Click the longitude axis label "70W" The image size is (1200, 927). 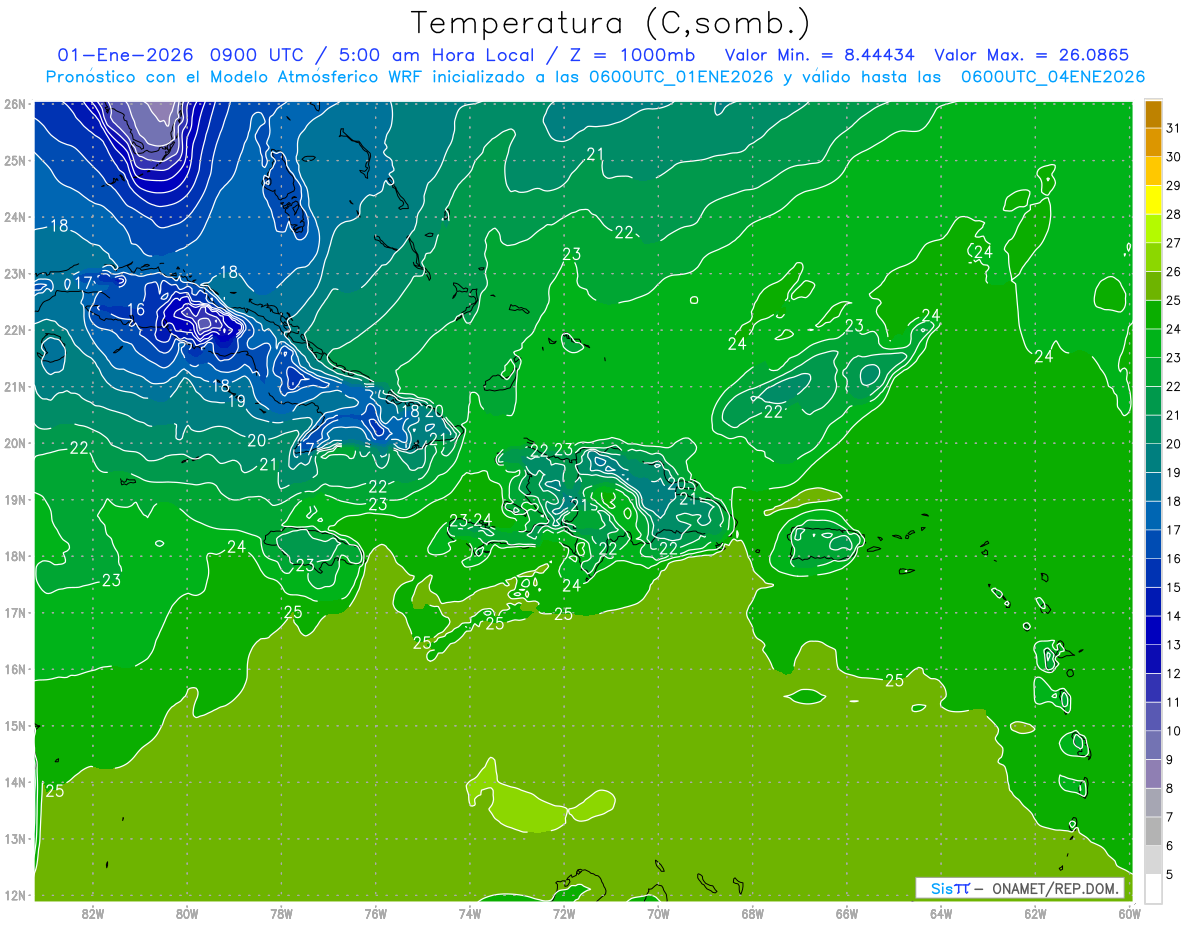coord(658,913)
